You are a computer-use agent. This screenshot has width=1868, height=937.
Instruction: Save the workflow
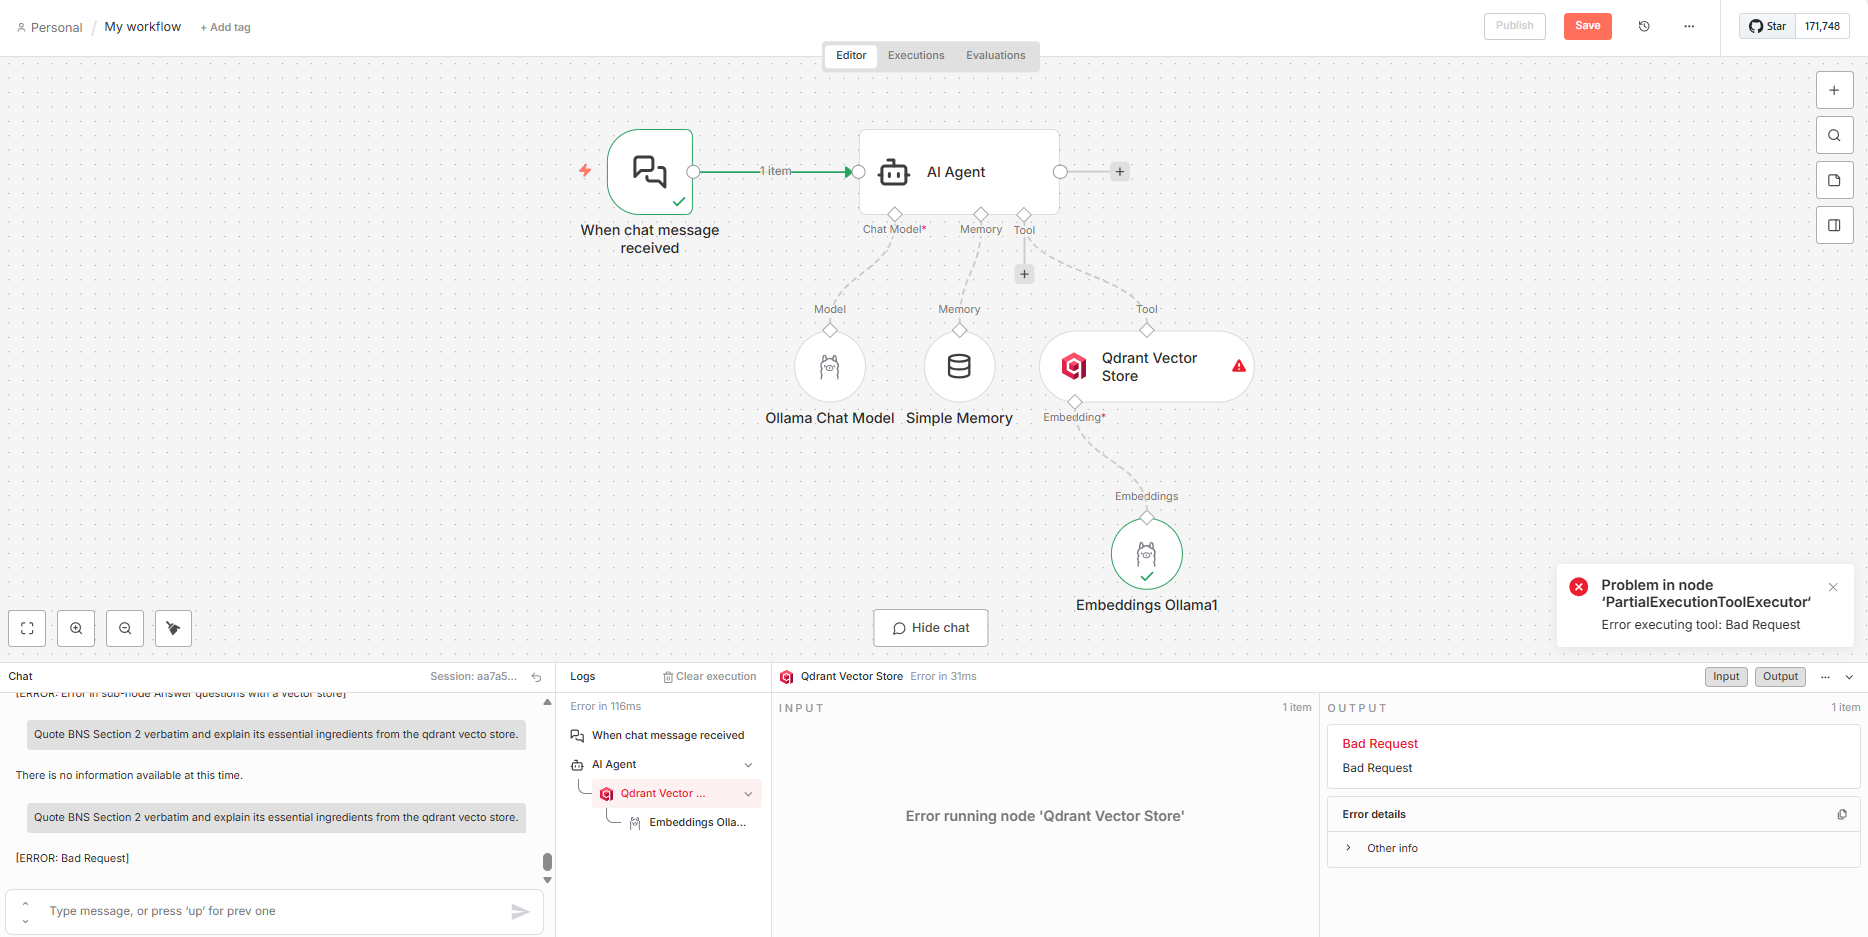click(x=1587, y=26)
